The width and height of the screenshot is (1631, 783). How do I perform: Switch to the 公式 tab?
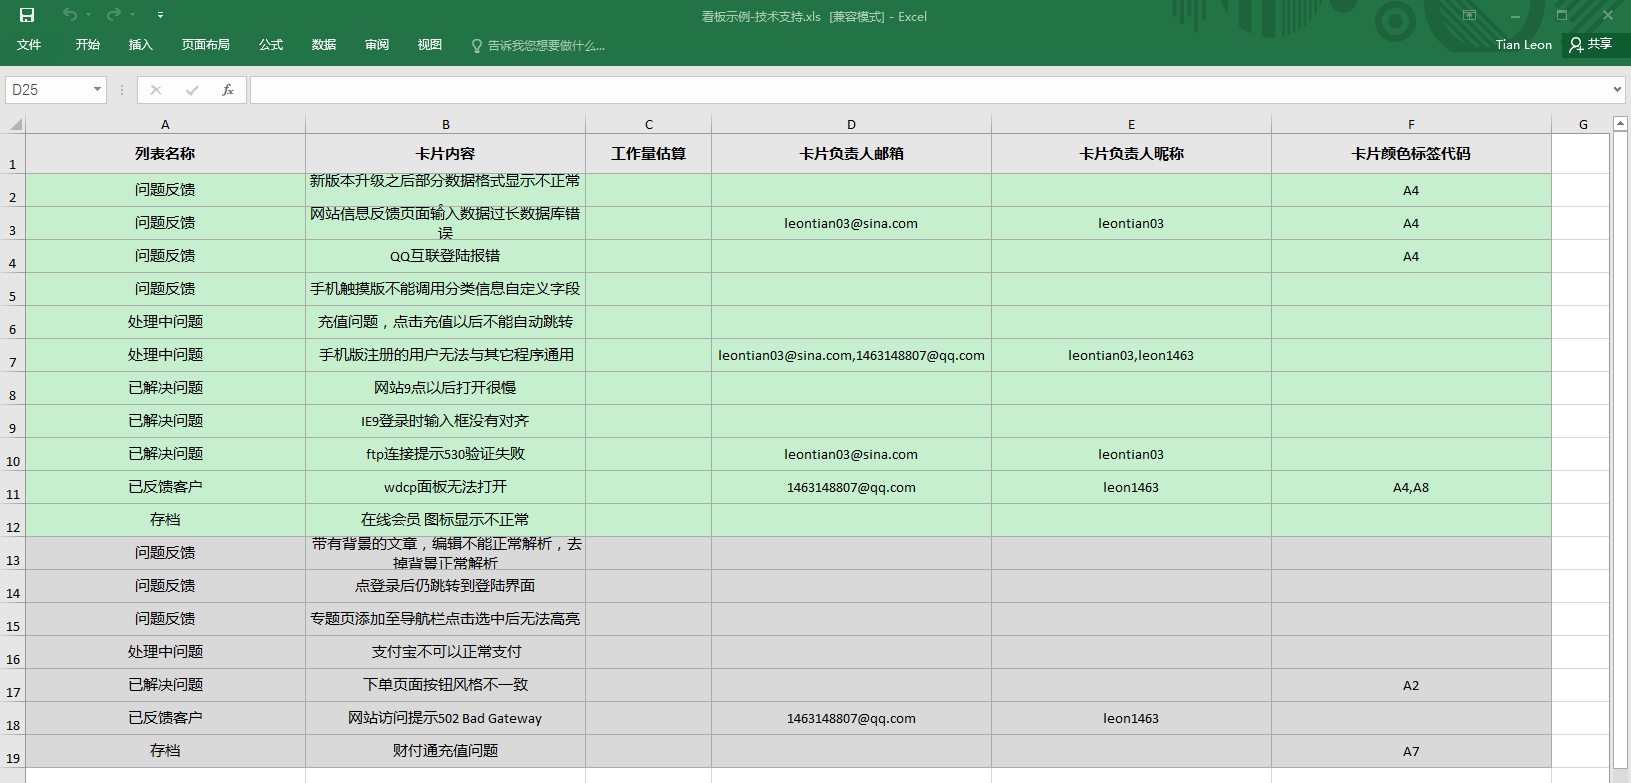(x=270, y=45)
